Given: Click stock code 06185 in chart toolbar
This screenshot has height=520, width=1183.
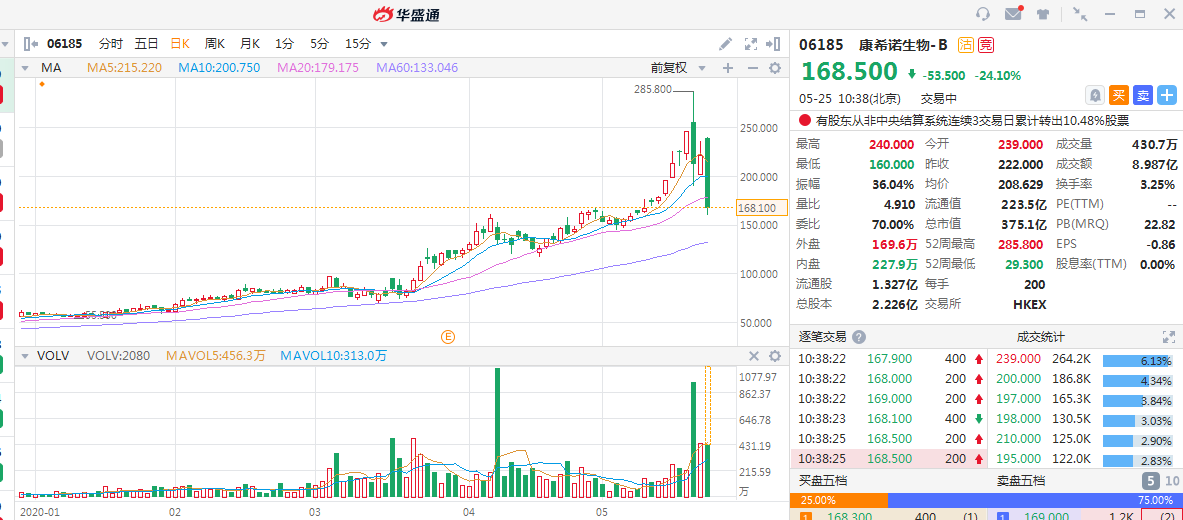Looking at the screenshot, I should [x=64, y=44].
